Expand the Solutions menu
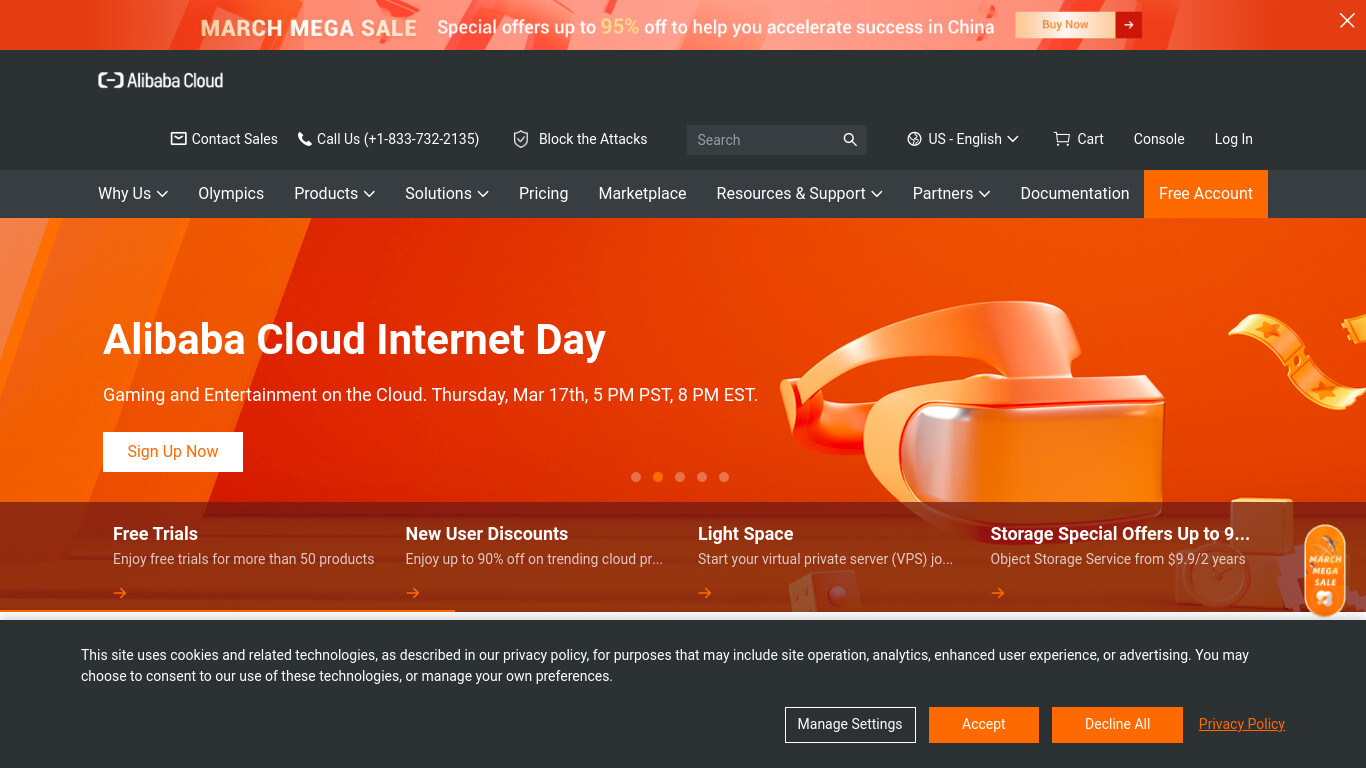The height and width of the screenshot is (768, 1366). click(x=446, y=194)
